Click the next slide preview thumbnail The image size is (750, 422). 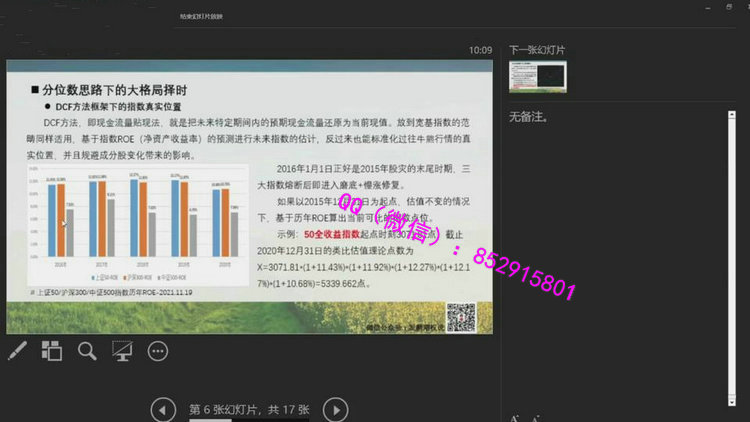(538, 76)
